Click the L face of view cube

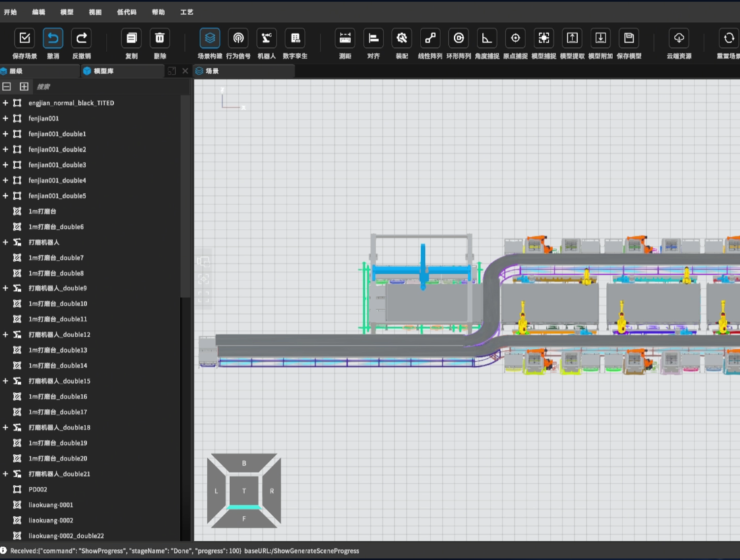pos(216,491)
